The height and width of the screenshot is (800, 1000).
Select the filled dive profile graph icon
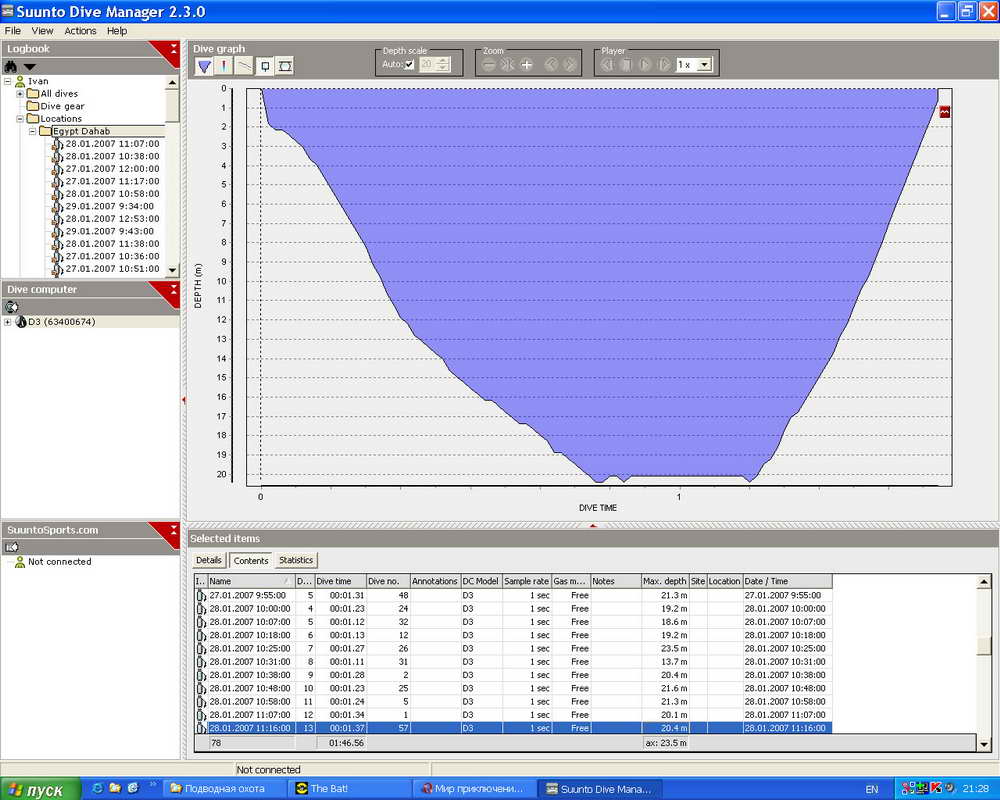pos(204,66)
